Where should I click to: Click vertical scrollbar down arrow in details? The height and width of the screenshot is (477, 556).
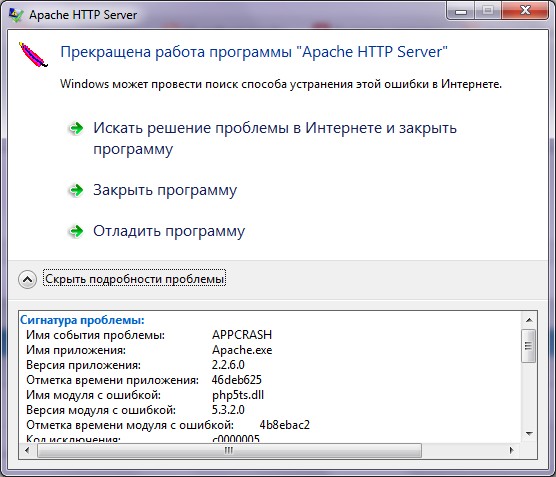pos(529,433)
